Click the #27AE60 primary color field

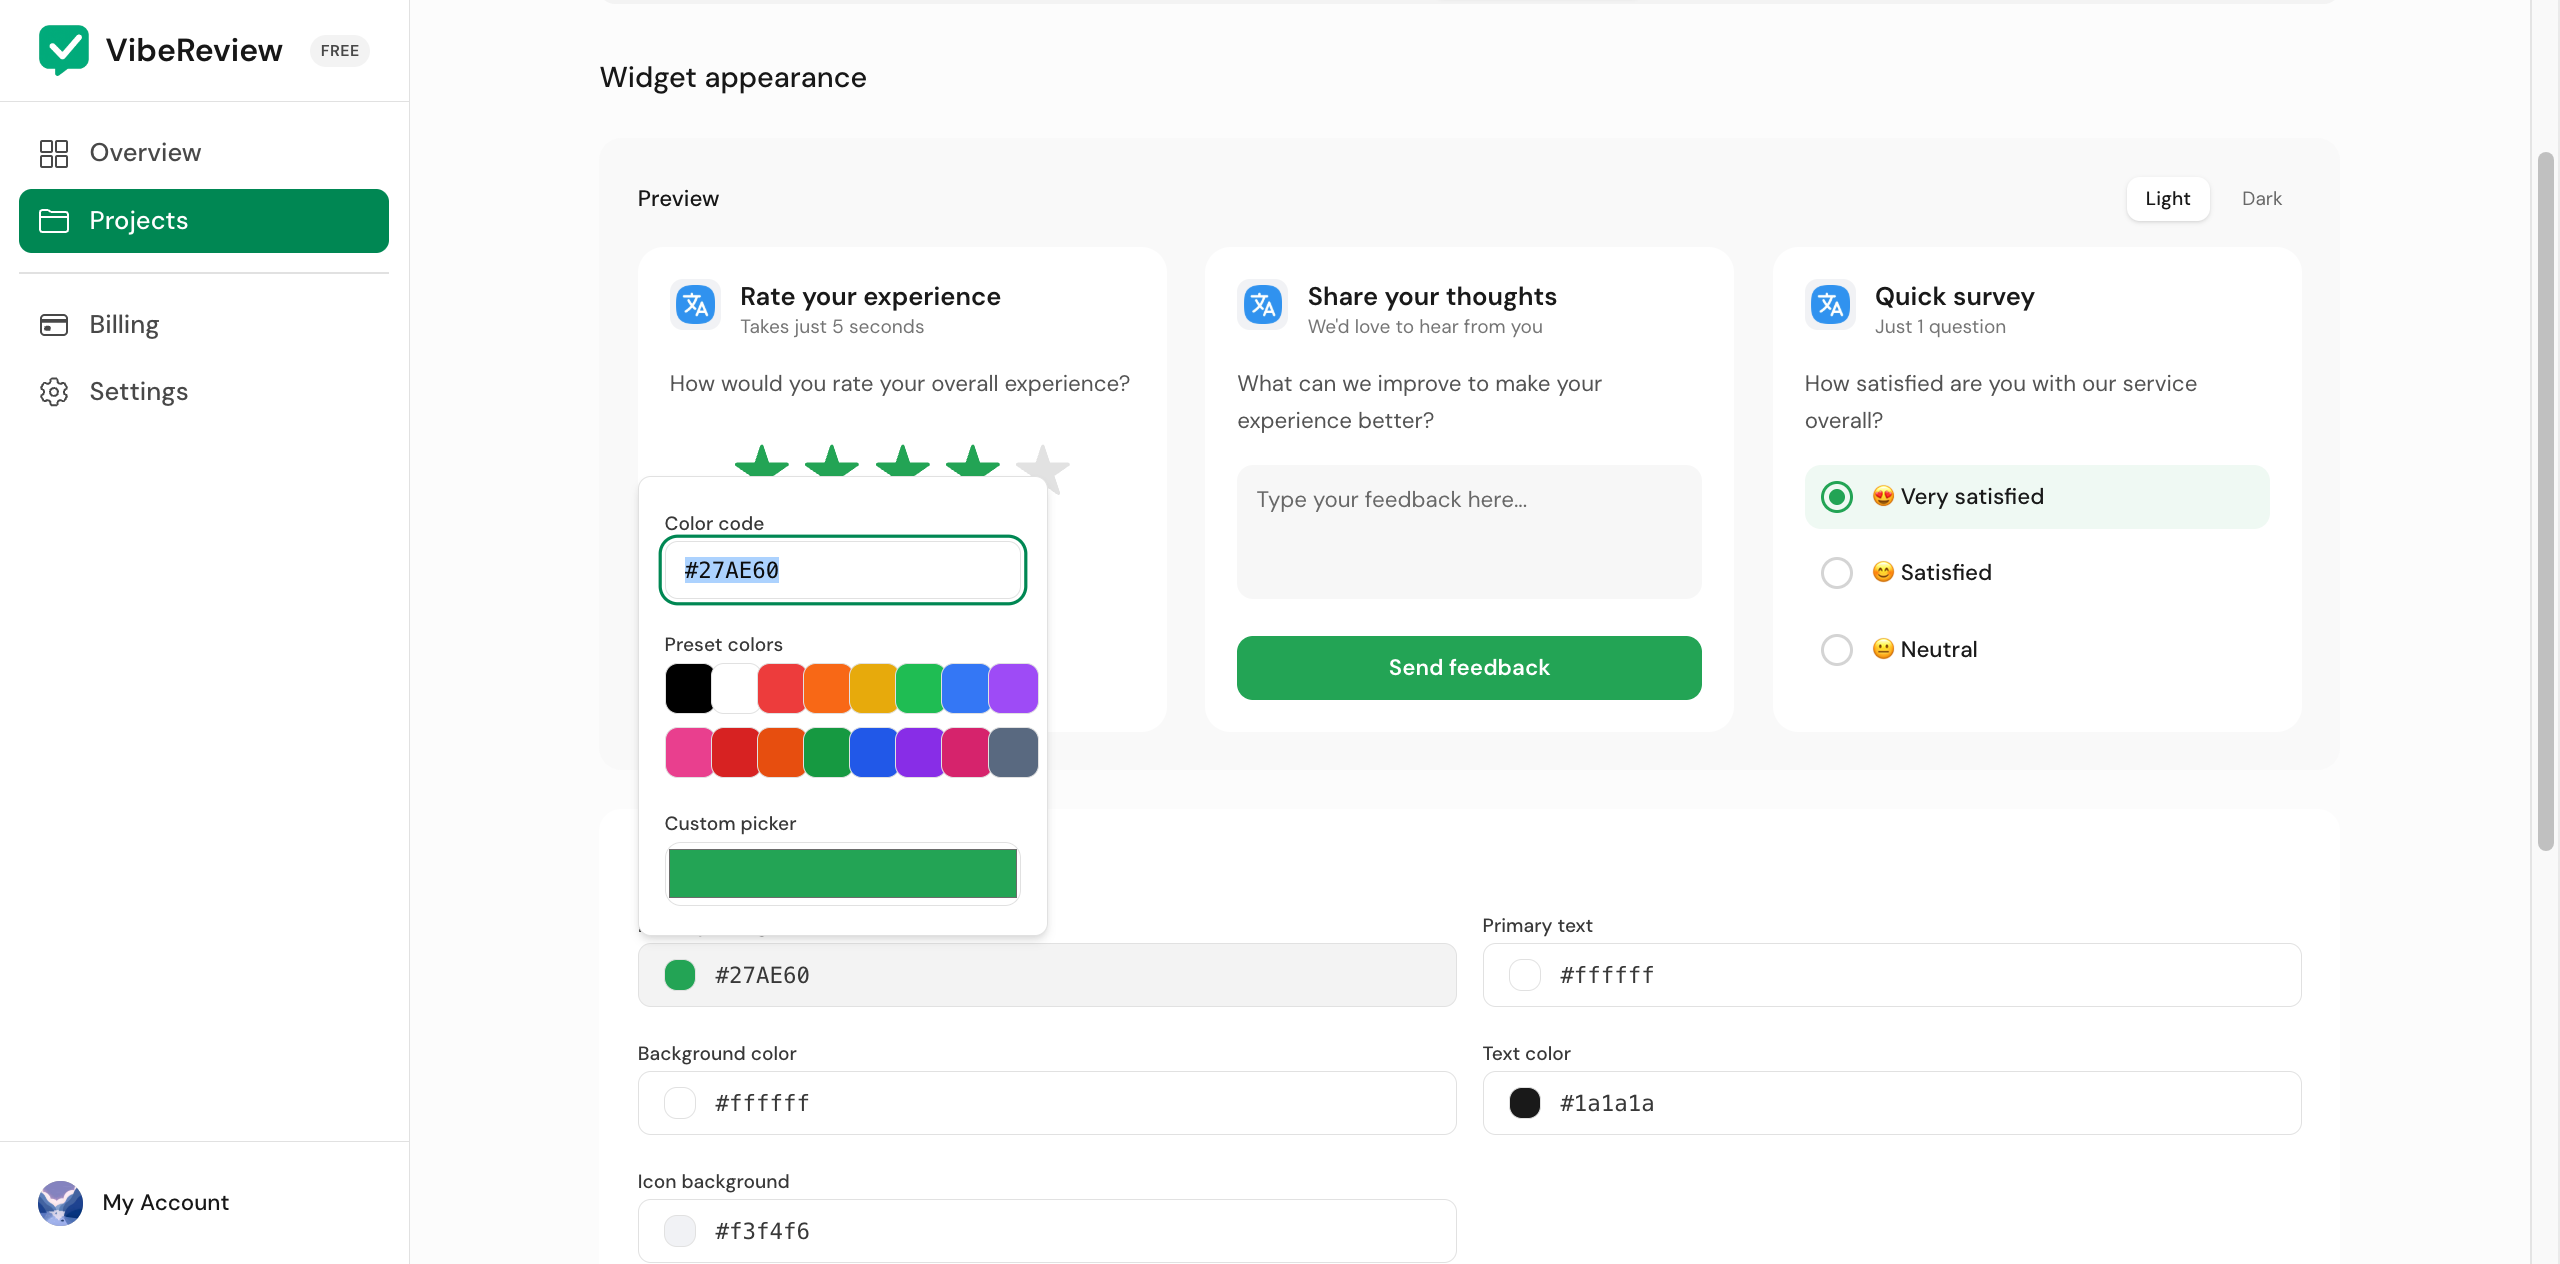point(1047,975)
